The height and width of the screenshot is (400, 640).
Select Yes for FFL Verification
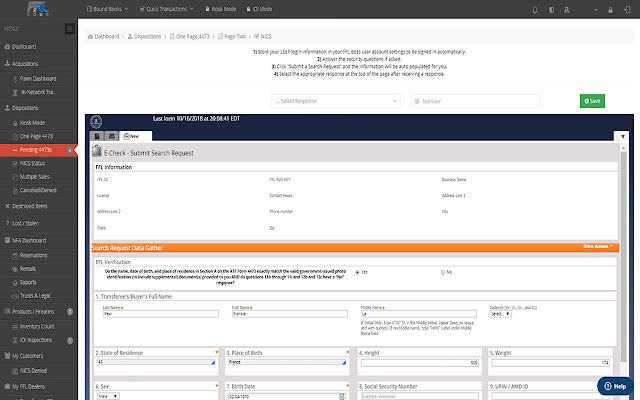[x=358, y=272]
